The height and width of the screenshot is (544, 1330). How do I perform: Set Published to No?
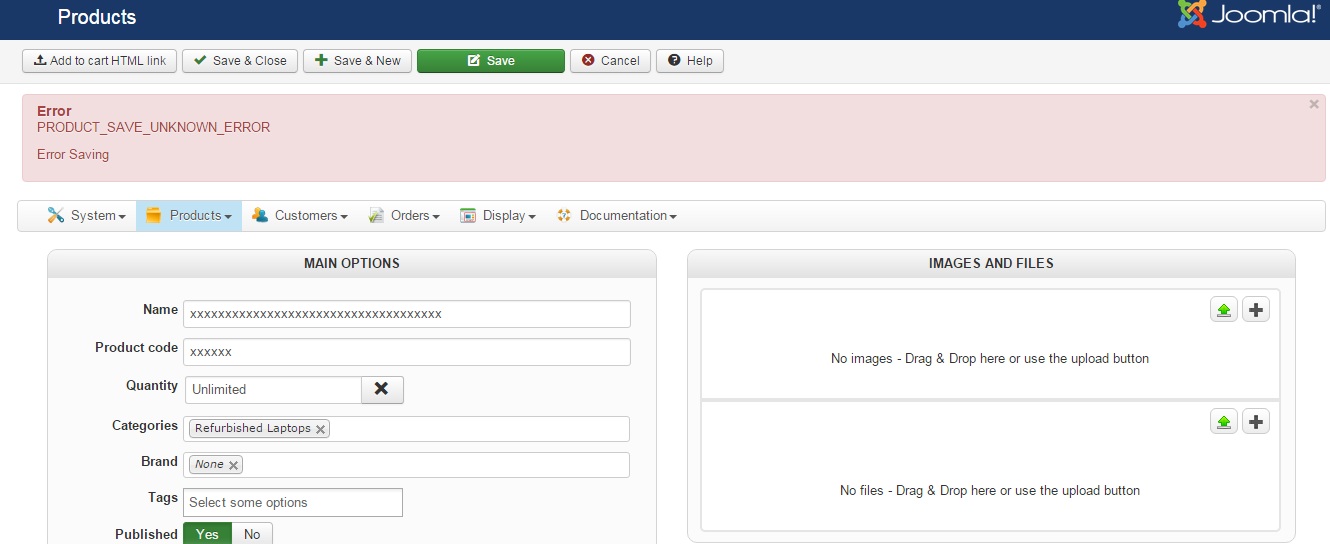[x=252, y=534]
